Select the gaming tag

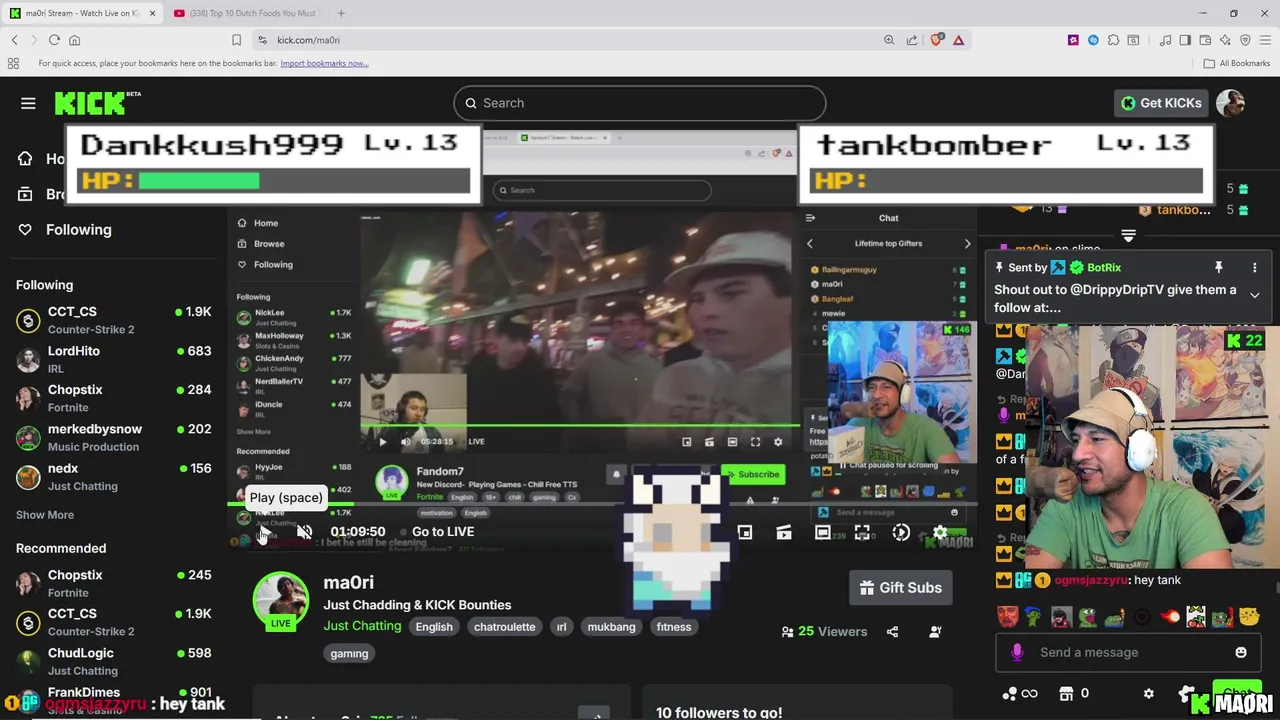pos(349,653)
